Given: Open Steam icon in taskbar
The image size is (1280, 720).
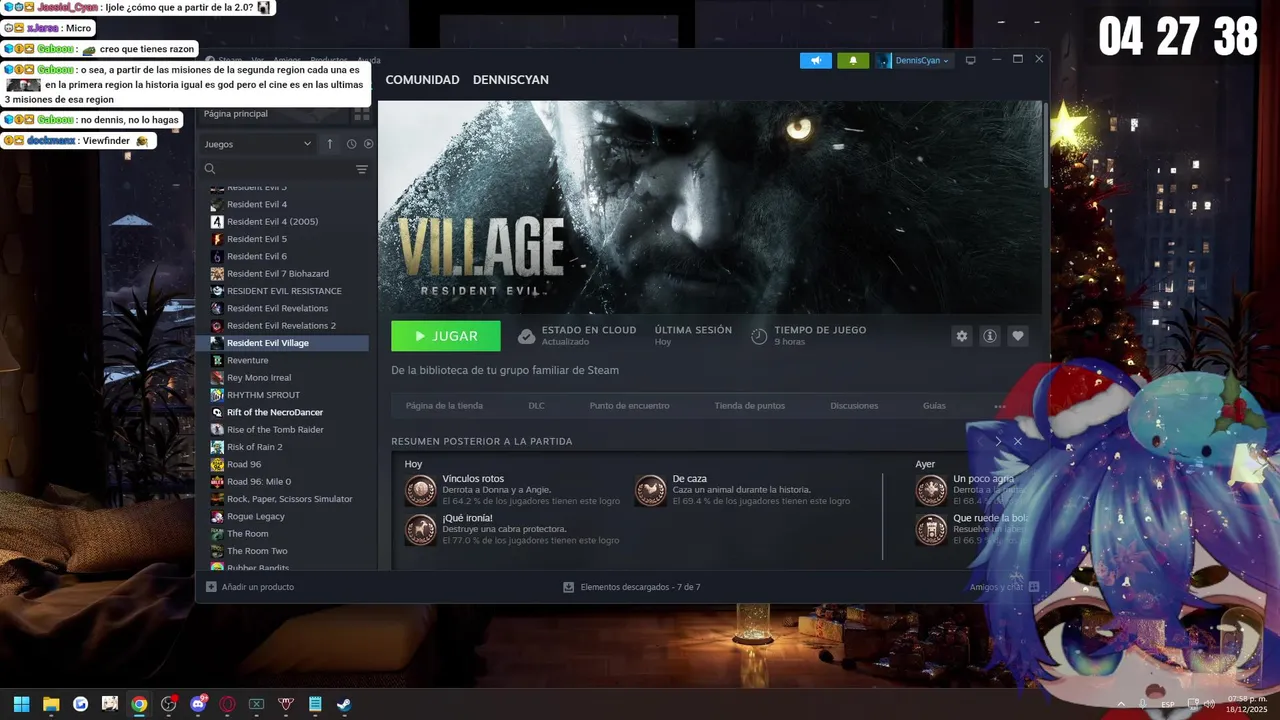Looking at the screenshot, I should pyautogui.click(x=344, y=704).
